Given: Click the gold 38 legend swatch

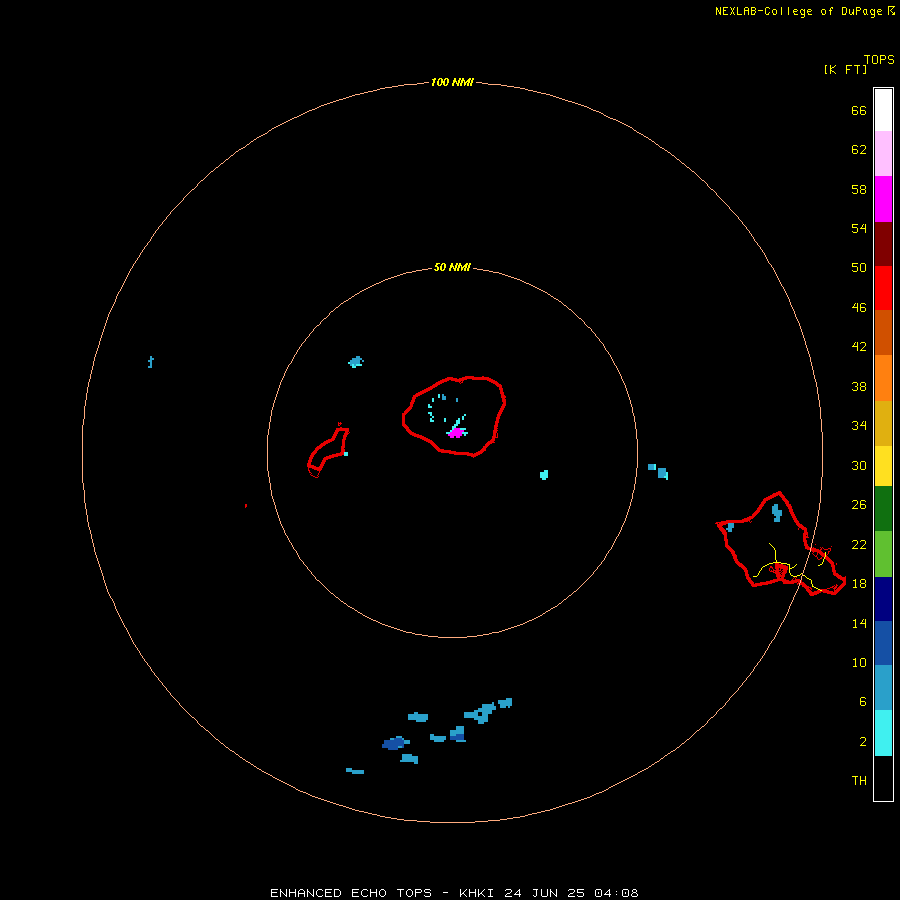Looking at the screenshot, I should [883, 423].
